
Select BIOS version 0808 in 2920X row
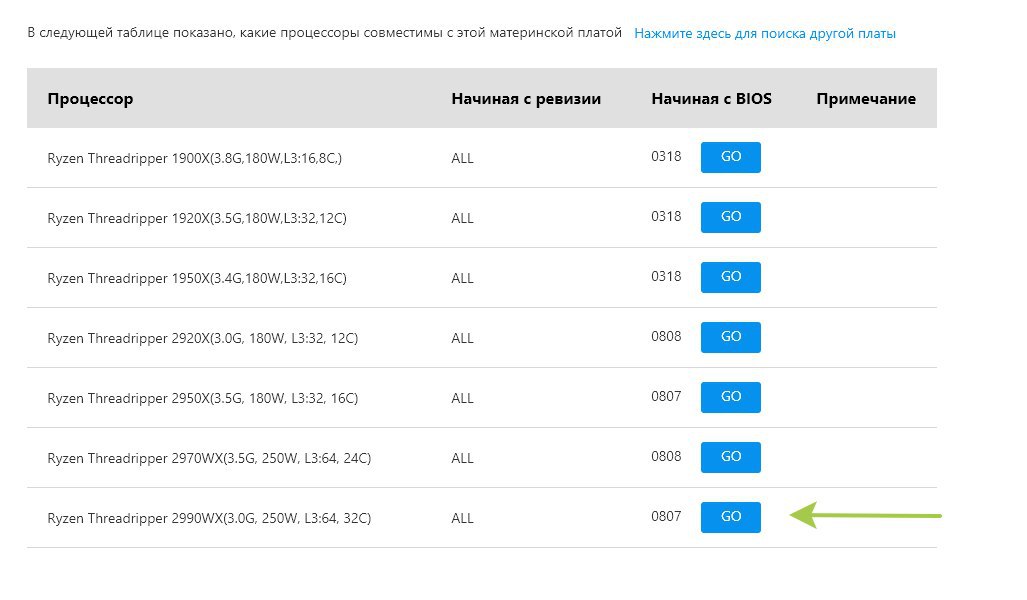point(666,337)
